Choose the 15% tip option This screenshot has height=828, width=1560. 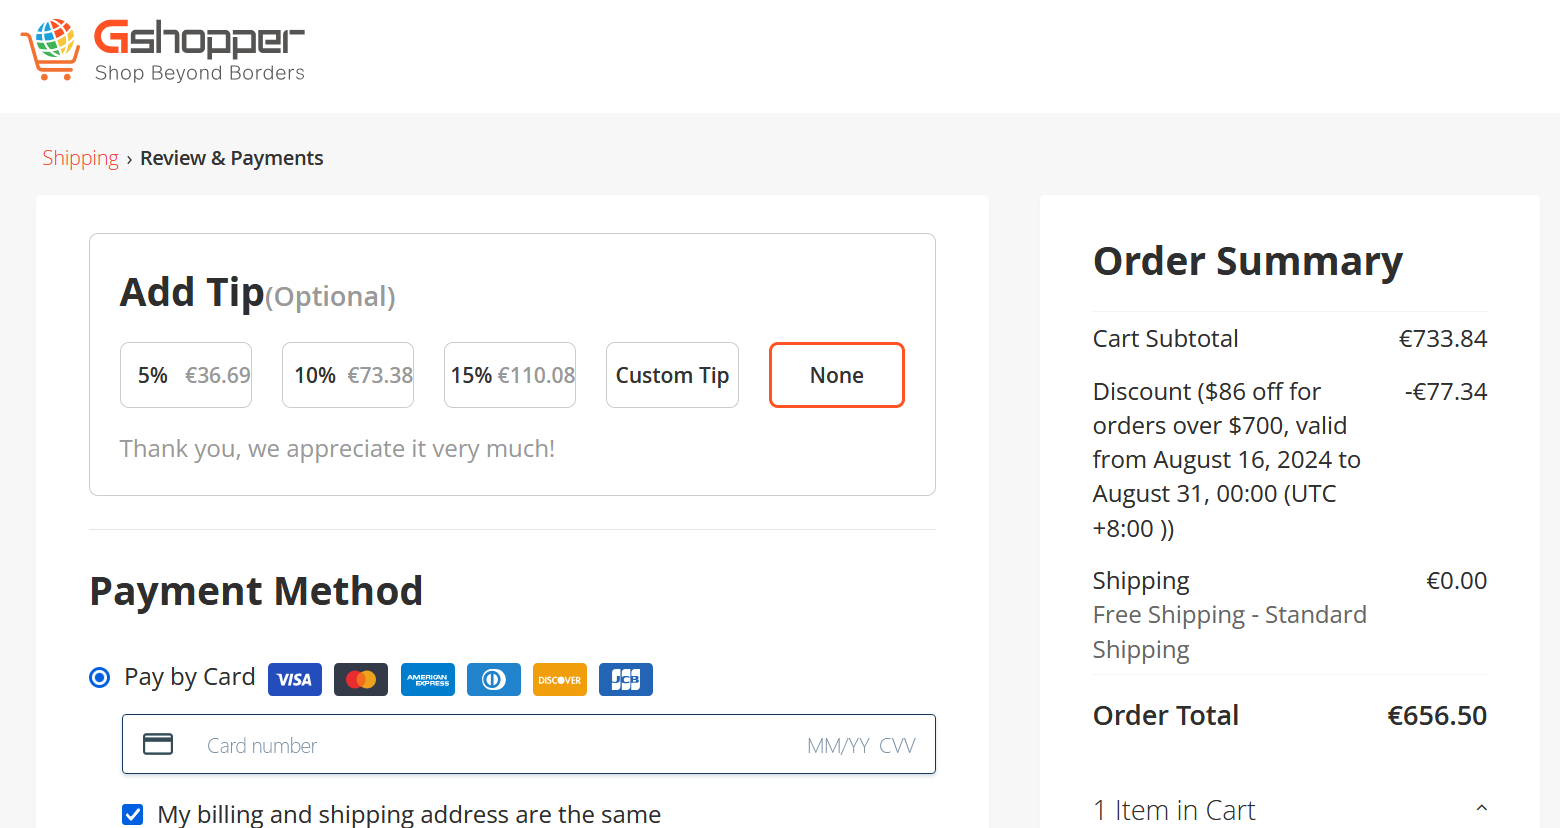pos(510,375)
